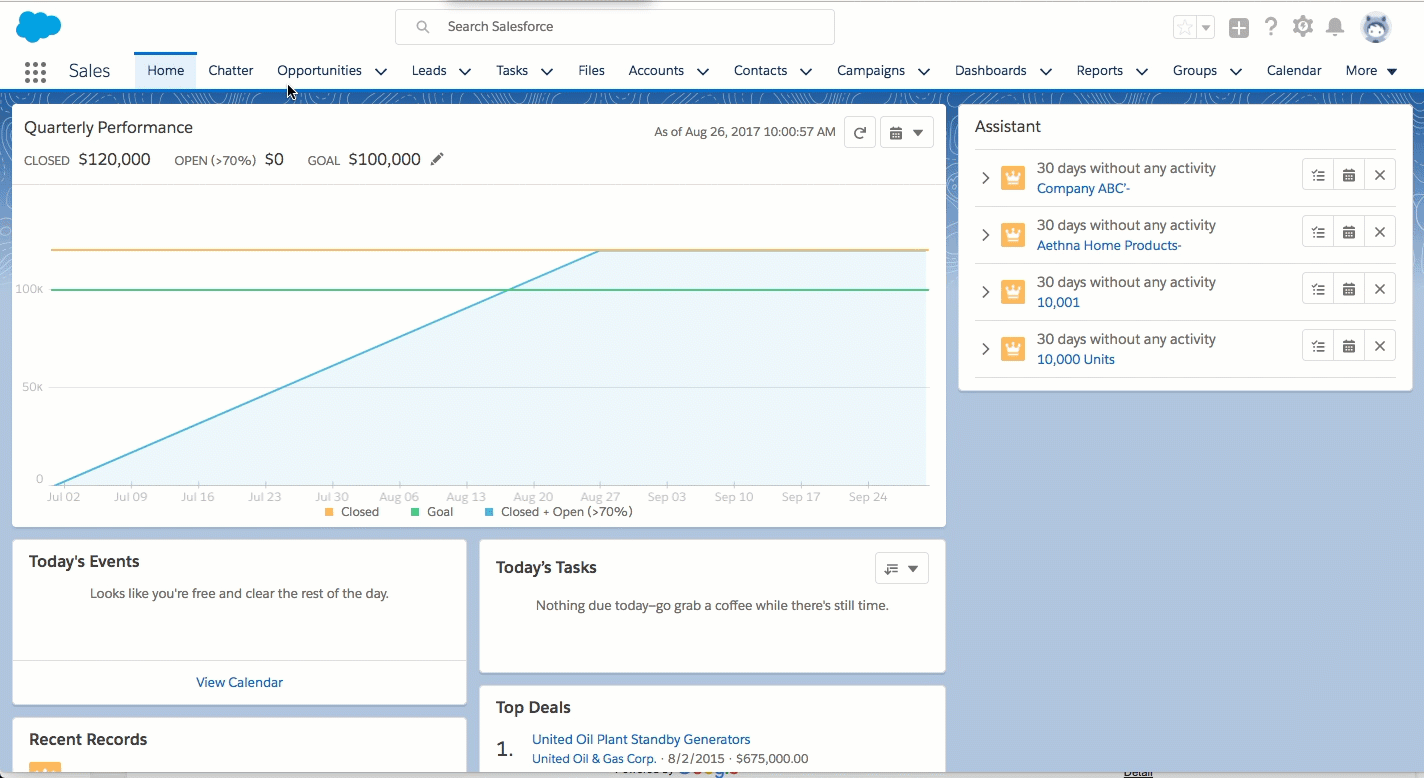The image size is (1424, 778).
Task: Expand the Company ABC'- assistant item
Action: tap(985, 178)
